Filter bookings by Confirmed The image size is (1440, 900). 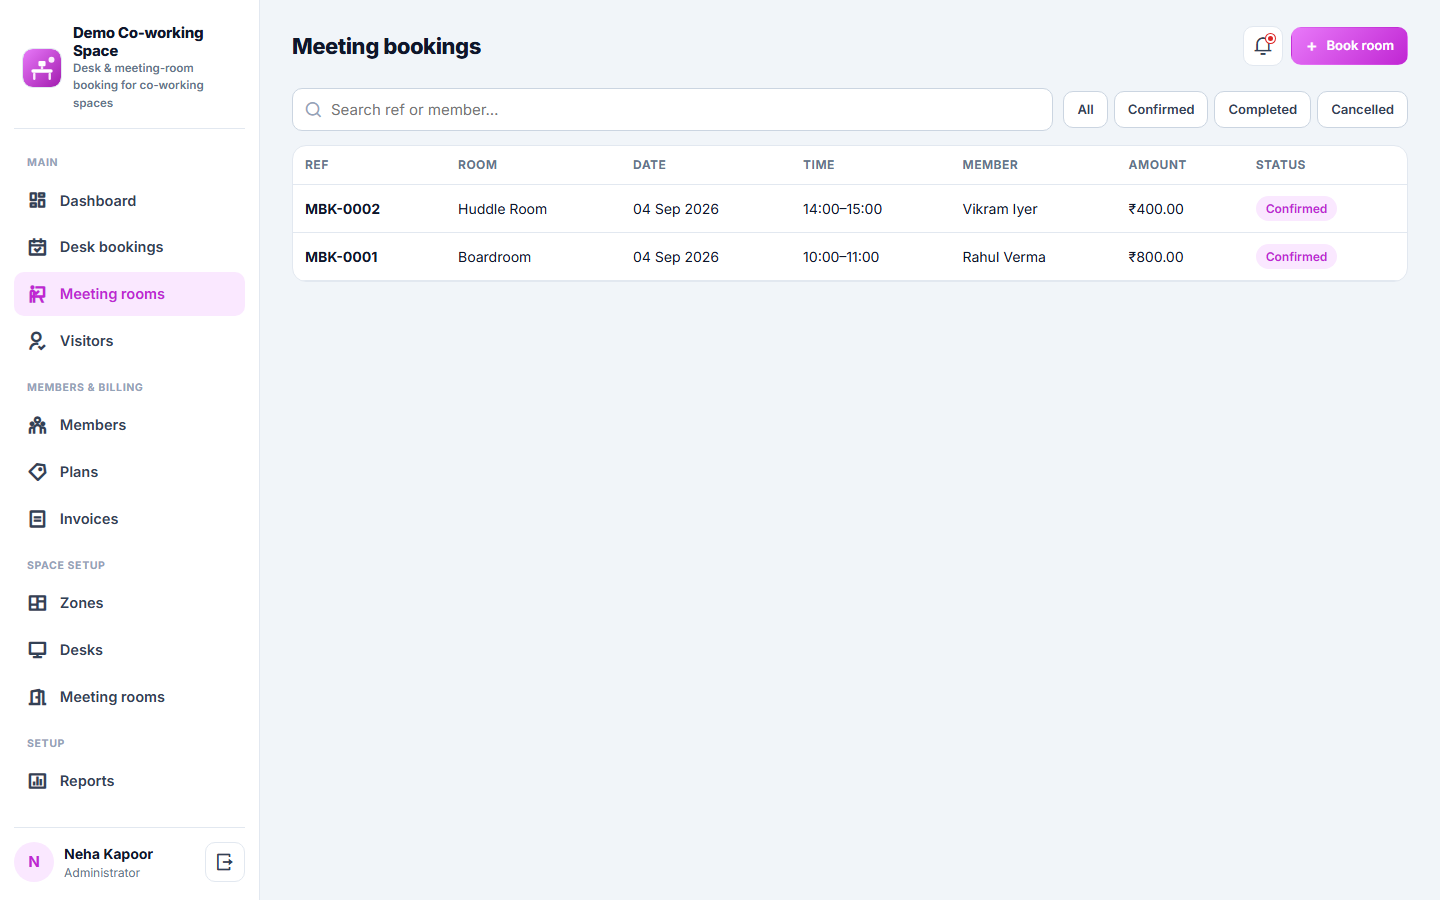point(1161,110)
